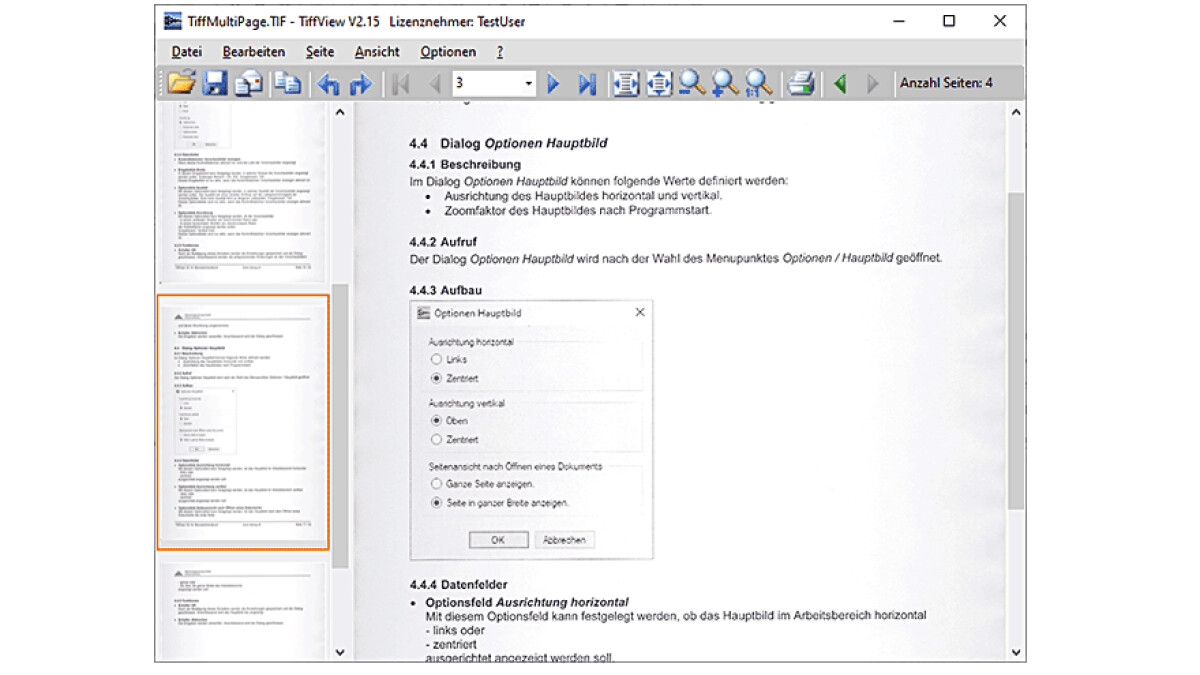The height and width of the screenshot is (675, 1200).
Task: Save the document with the floppy disk icon
Action: (215, 84)
